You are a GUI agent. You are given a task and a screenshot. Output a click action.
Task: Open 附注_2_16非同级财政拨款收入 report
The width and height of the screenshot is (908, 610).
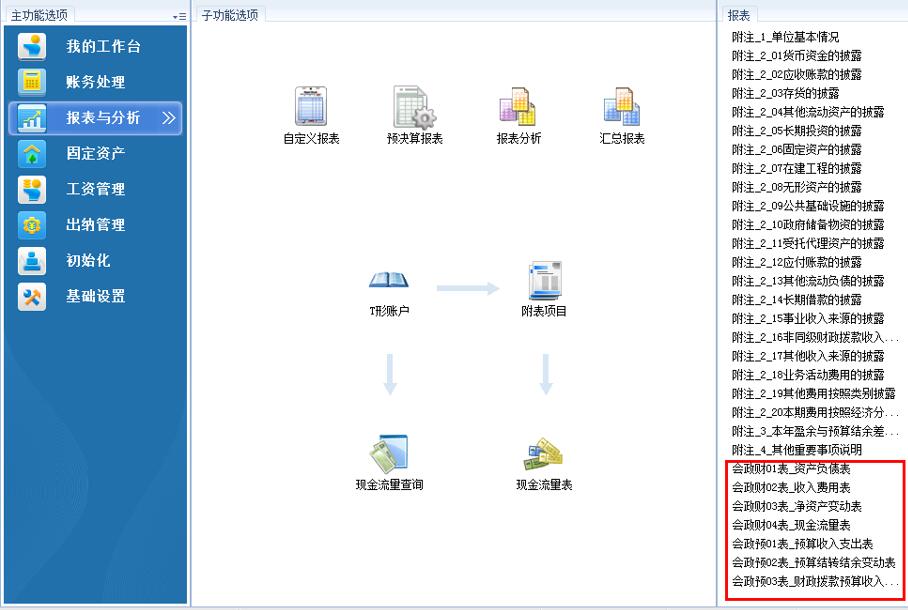[815, 337]
